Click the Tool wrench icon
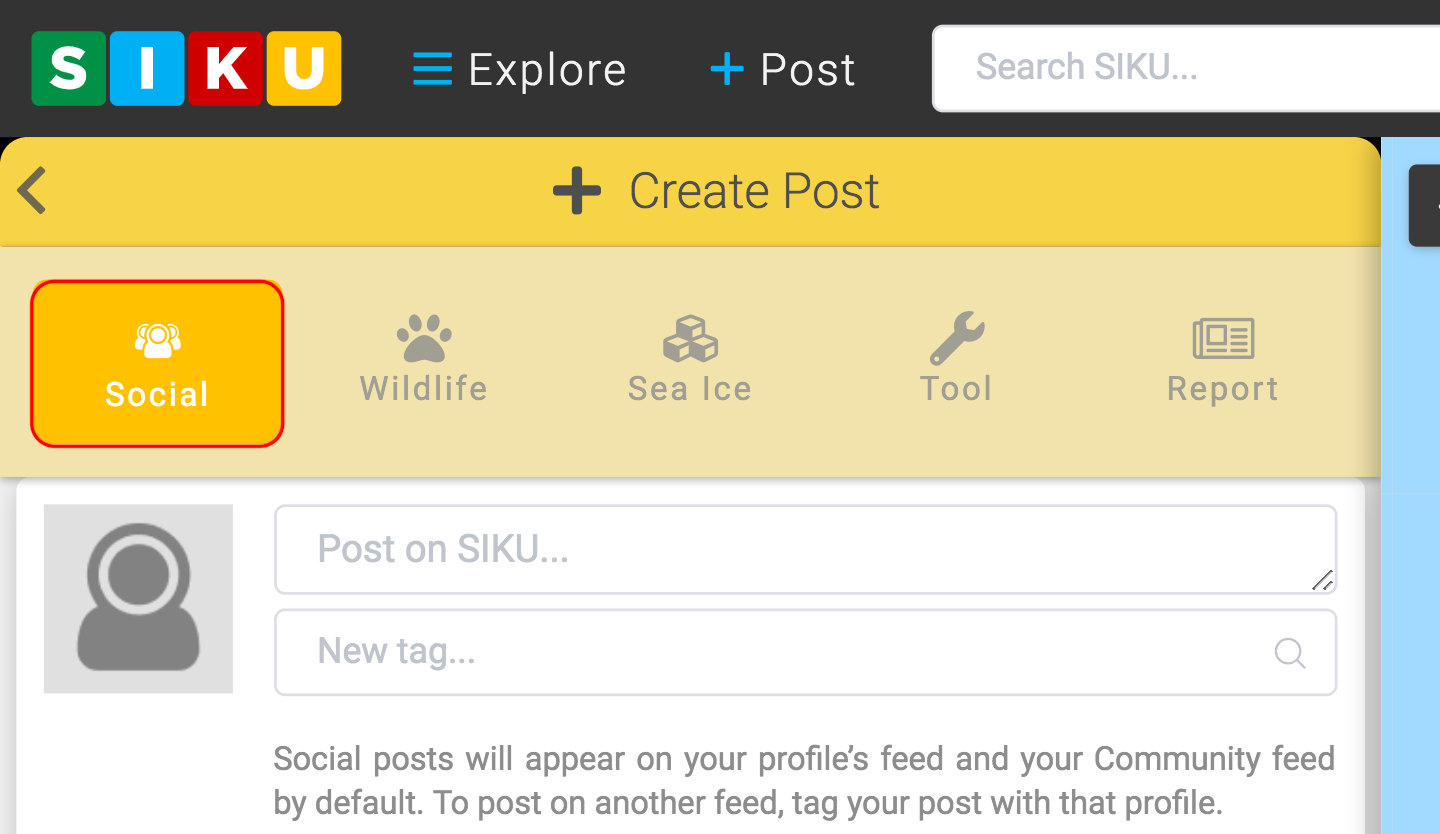The height and width of the screenshot is (834, 1440). click(x=956, y=338)
